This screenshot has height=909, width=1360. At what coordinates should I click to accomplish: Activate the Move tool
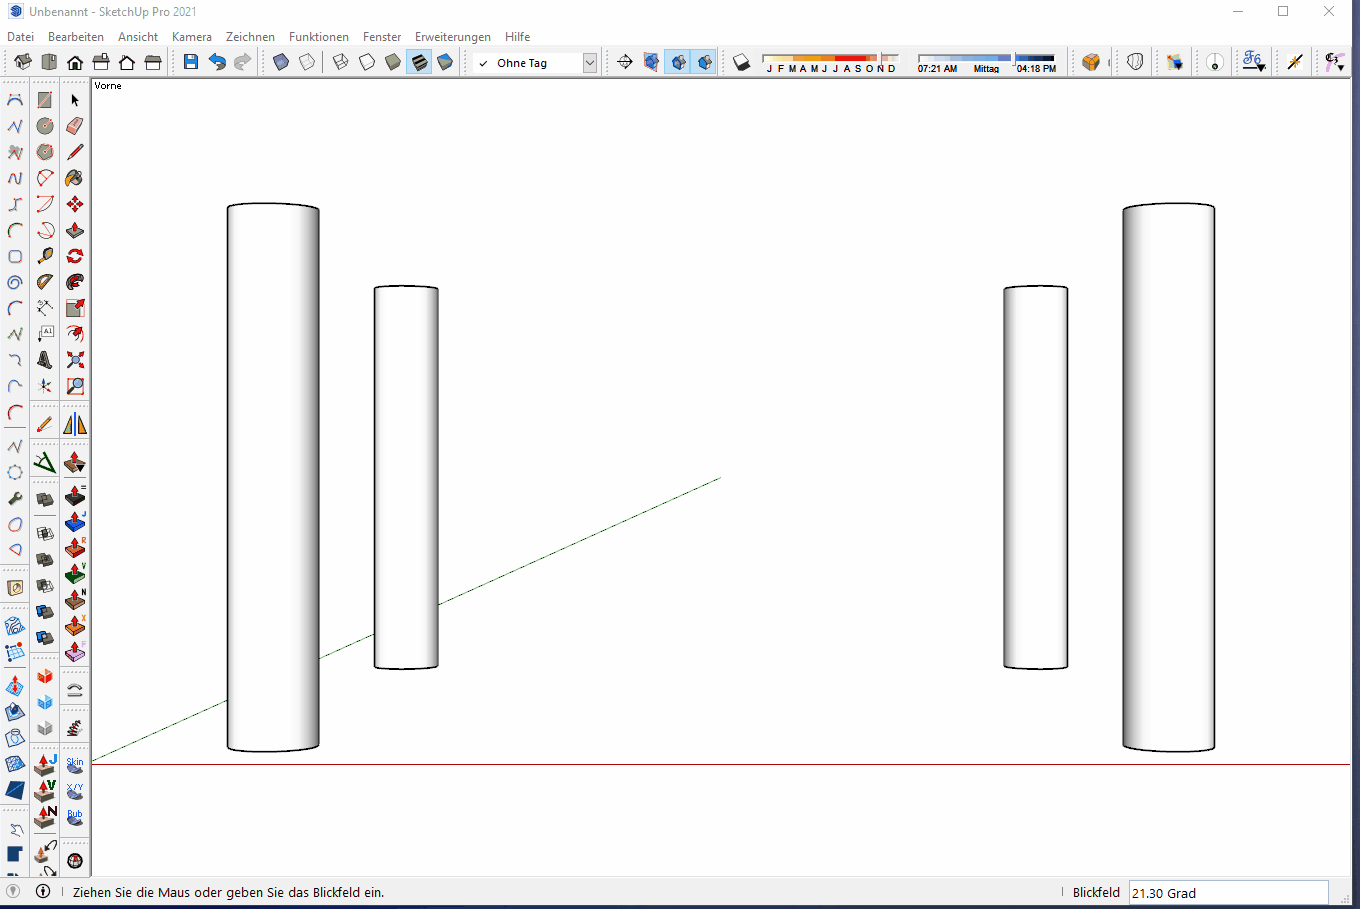pos(75,204)
